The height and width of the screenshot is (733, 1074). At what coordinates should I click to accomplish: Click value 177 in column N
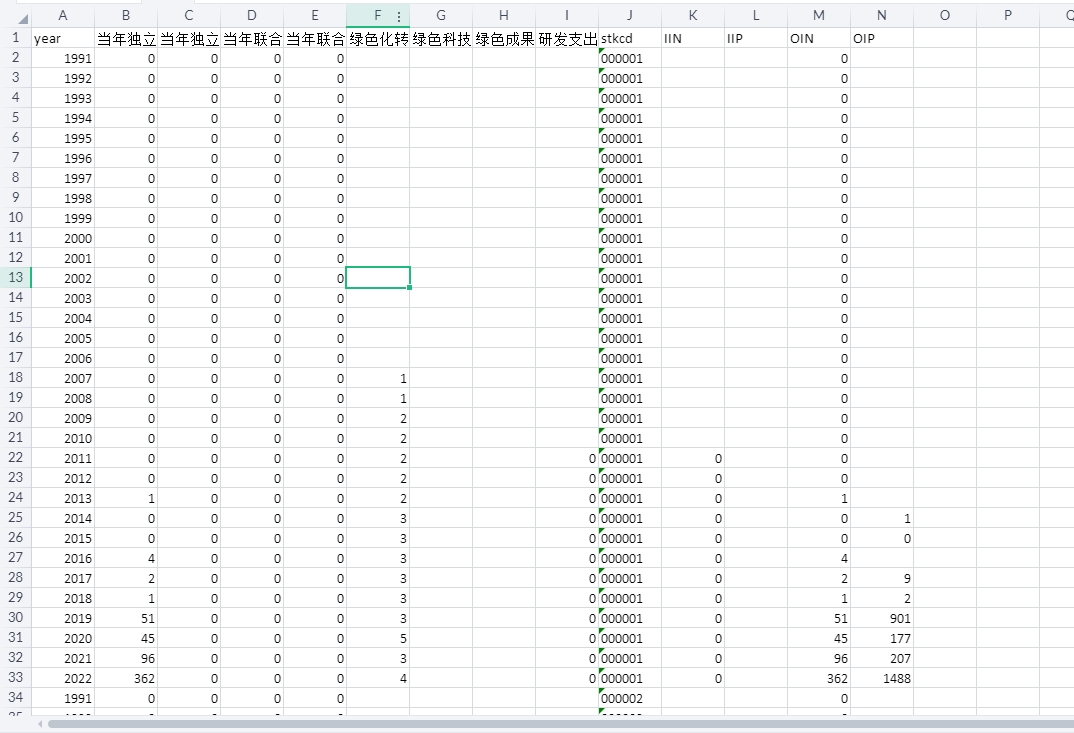[882, 638]
